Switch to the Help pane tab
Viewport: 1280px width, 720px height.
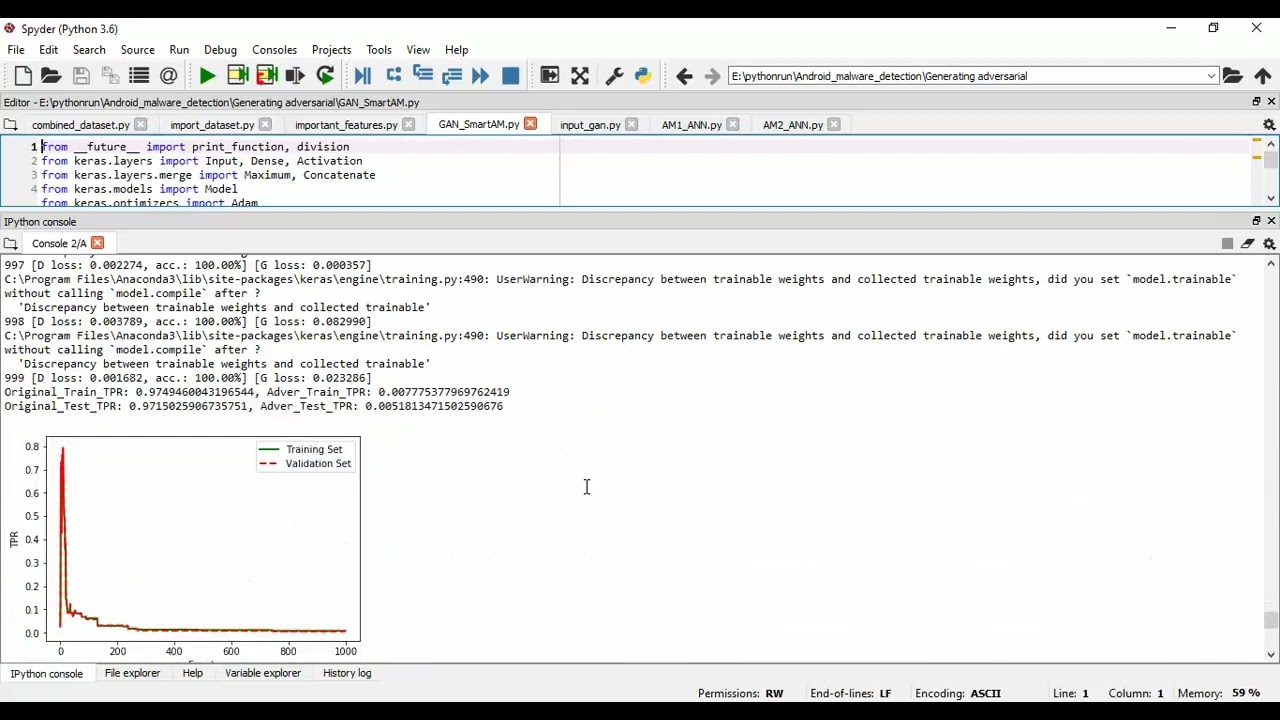coord(193,673)
